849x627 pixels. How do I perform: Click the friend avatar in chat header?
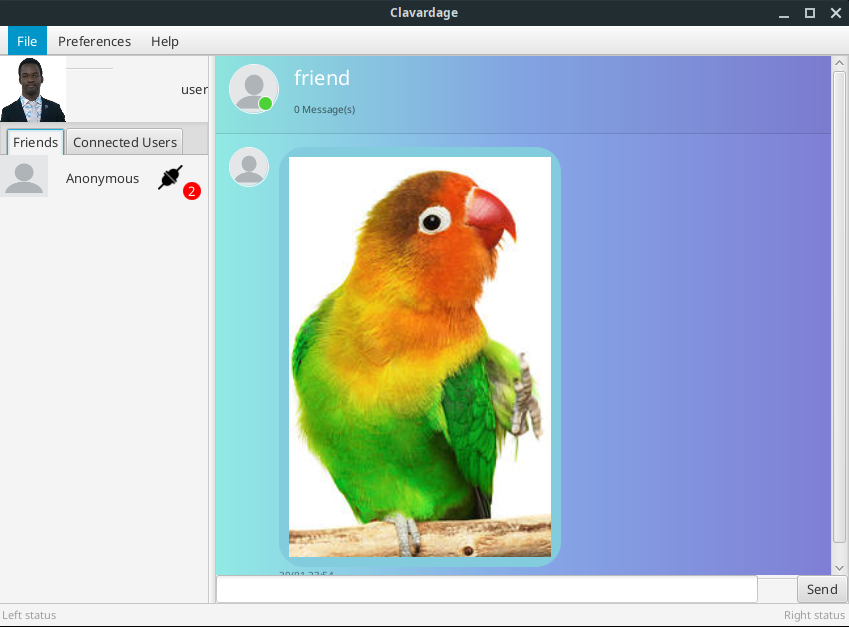tap(253, 89)
